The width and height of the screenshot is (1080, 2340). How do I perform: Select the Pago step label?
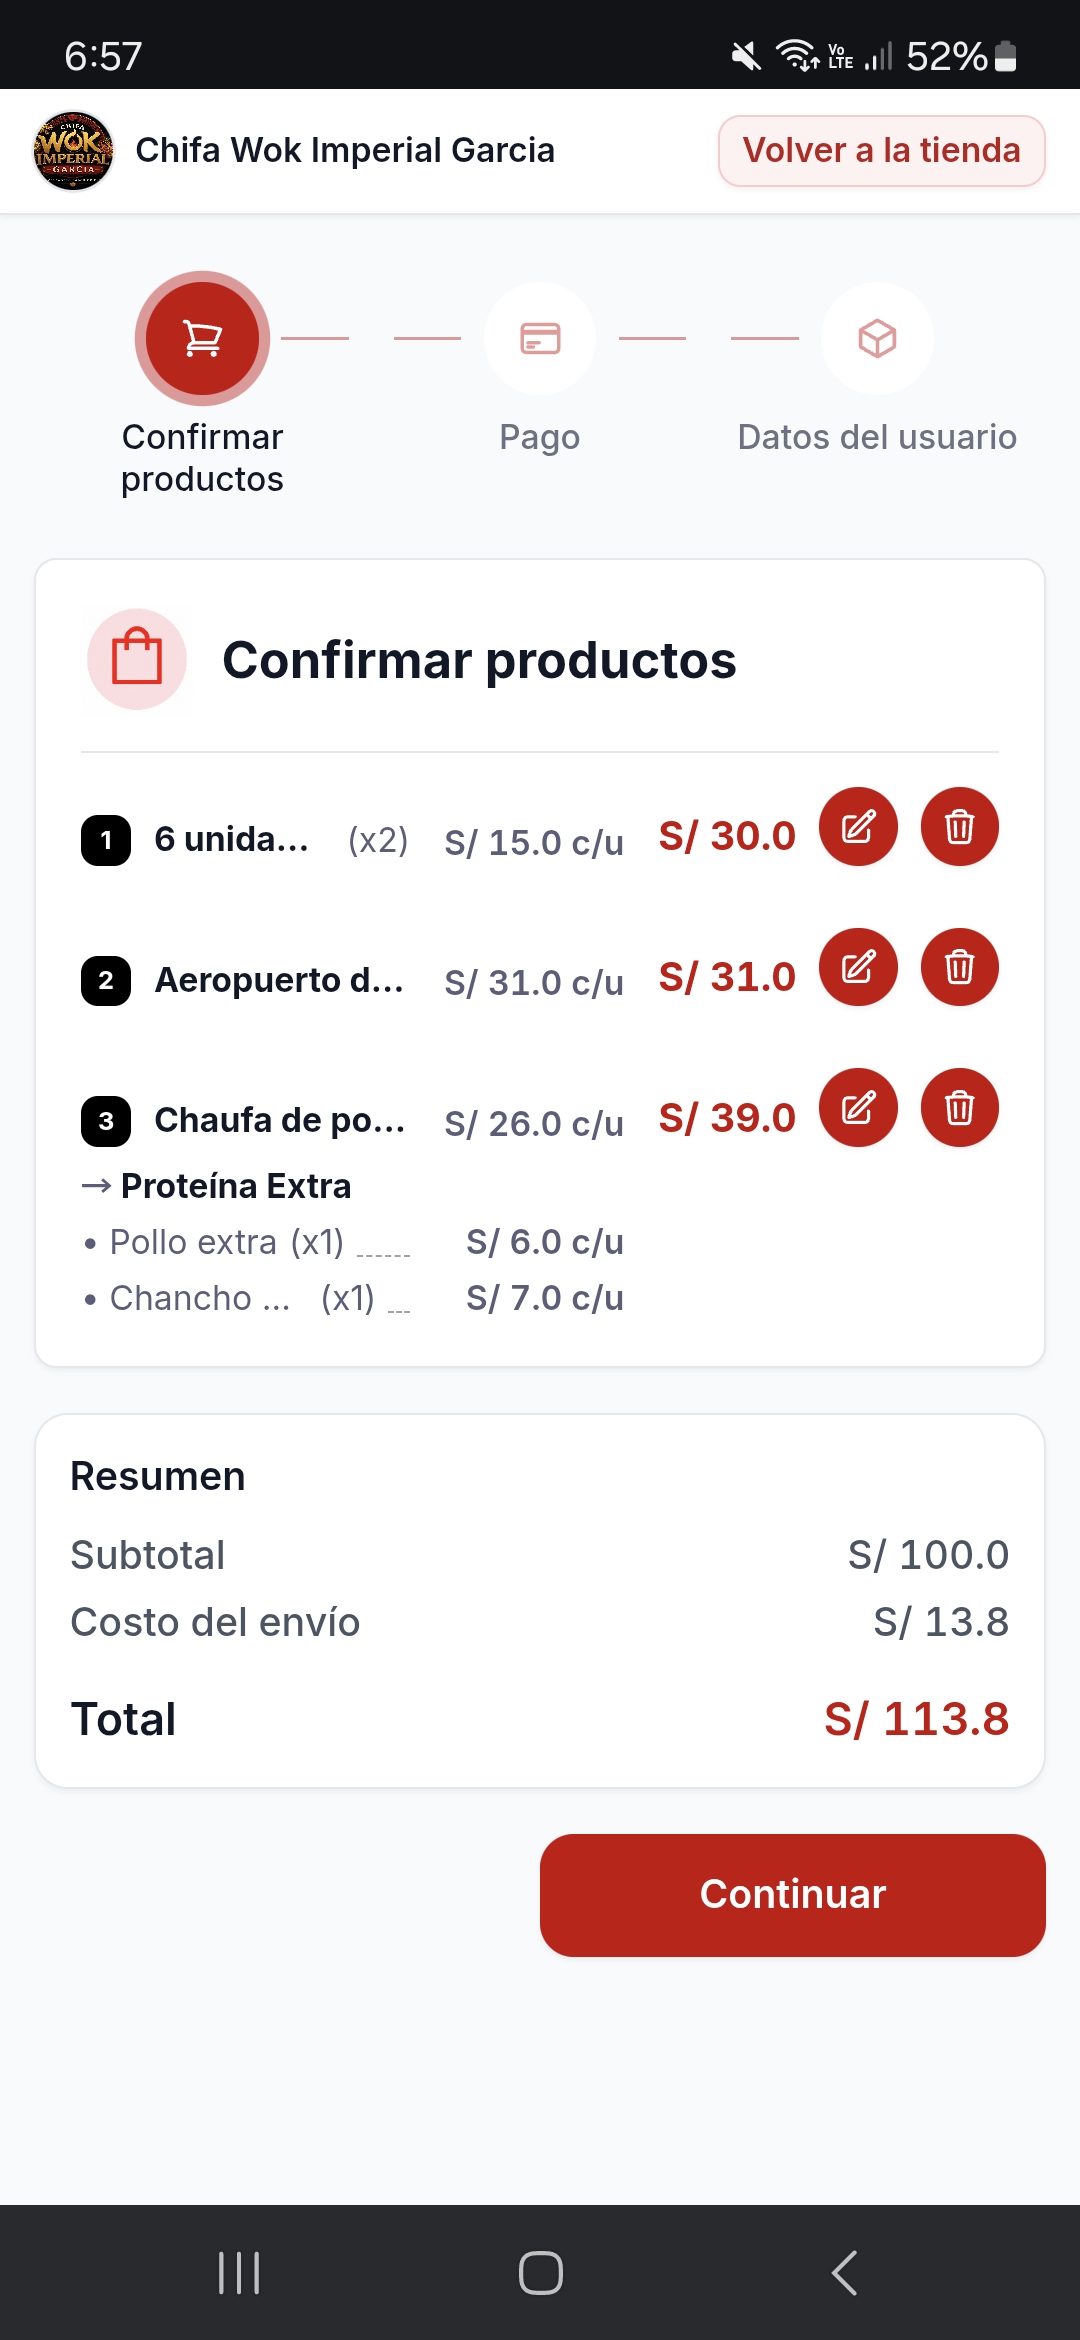click(540, 437)
